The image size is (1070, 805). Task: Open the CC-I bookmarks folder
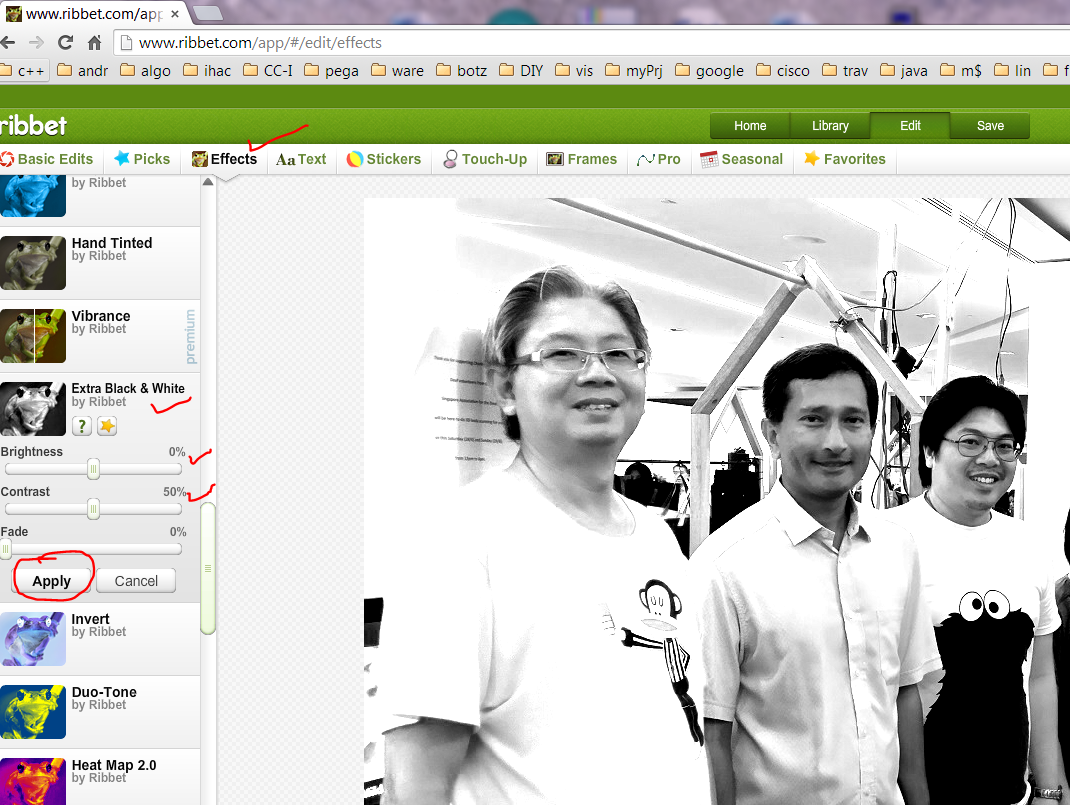point(268,71)
